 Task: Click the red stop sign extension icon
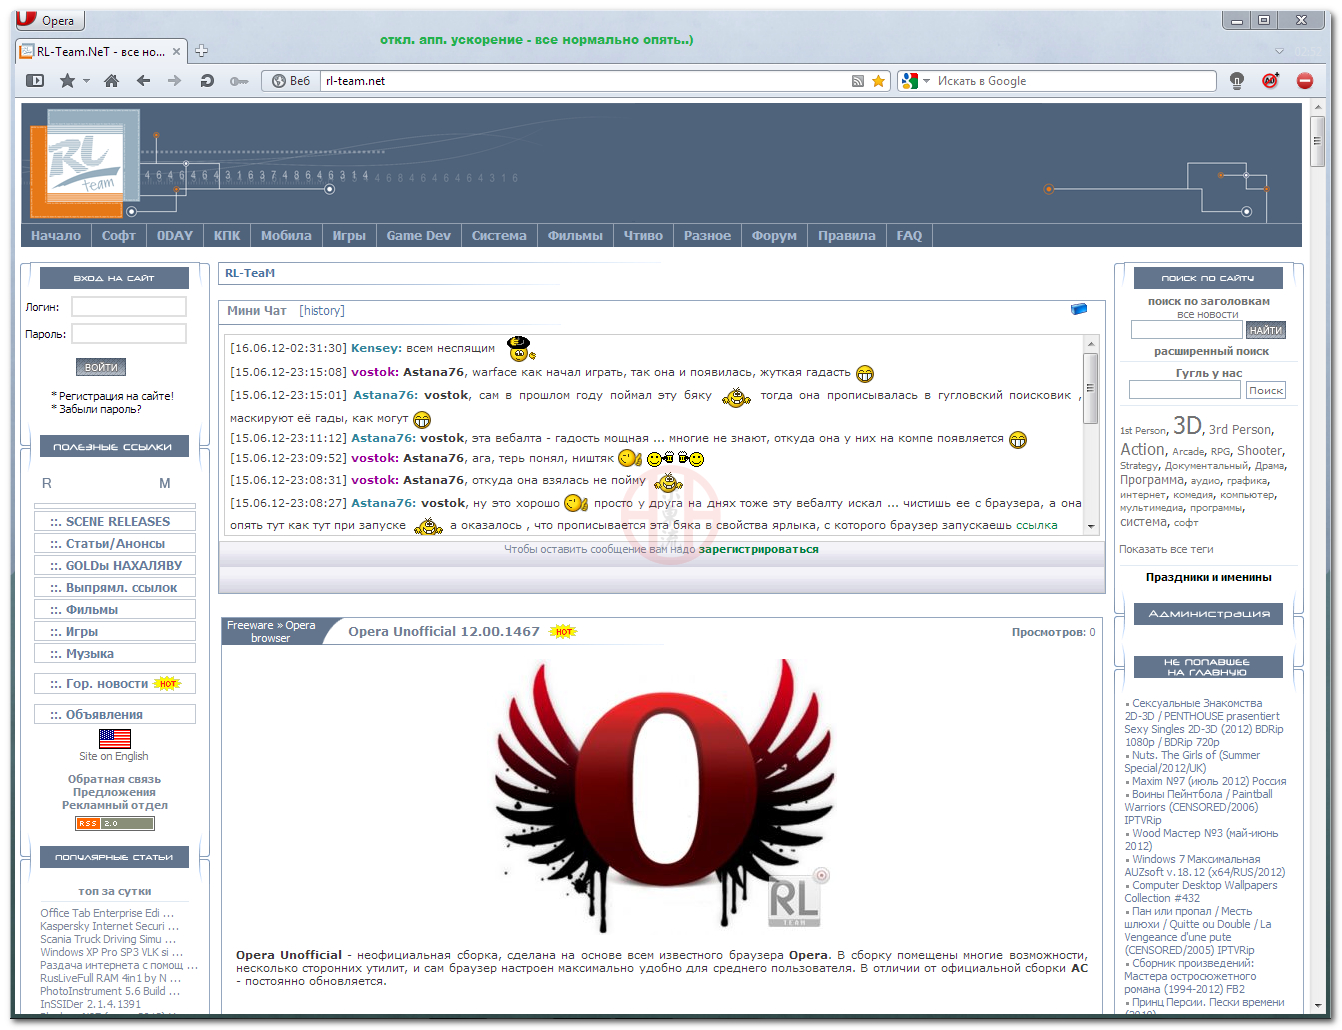point(1305,81)
